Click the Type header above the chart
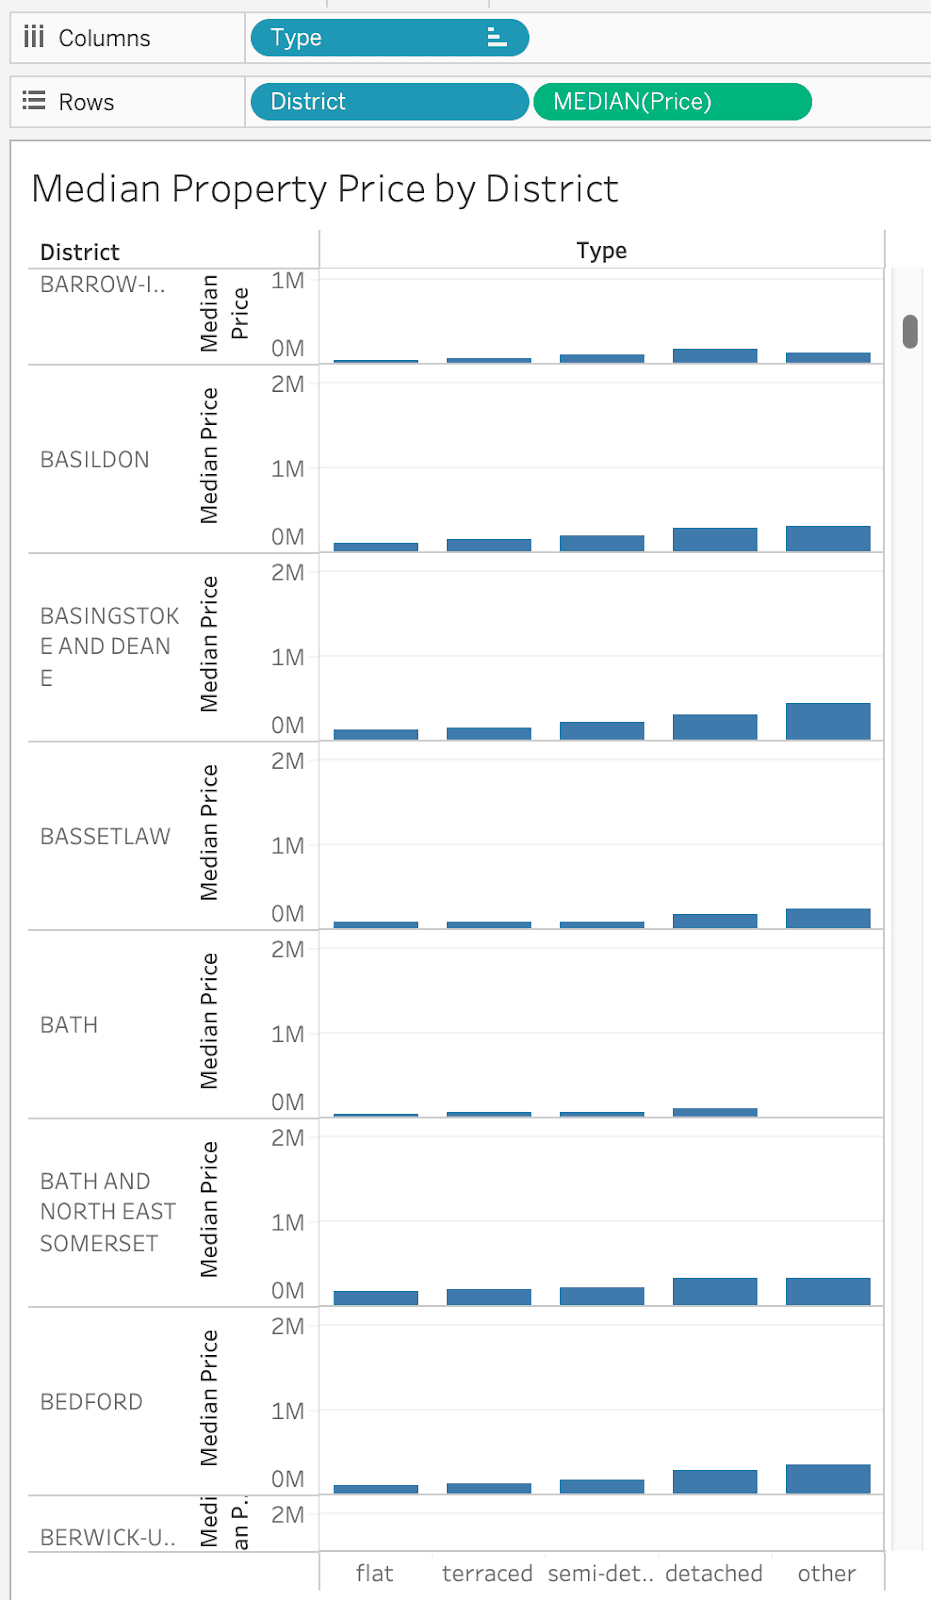The height and width of the screenshot is (1600, 931). point(601,251)
